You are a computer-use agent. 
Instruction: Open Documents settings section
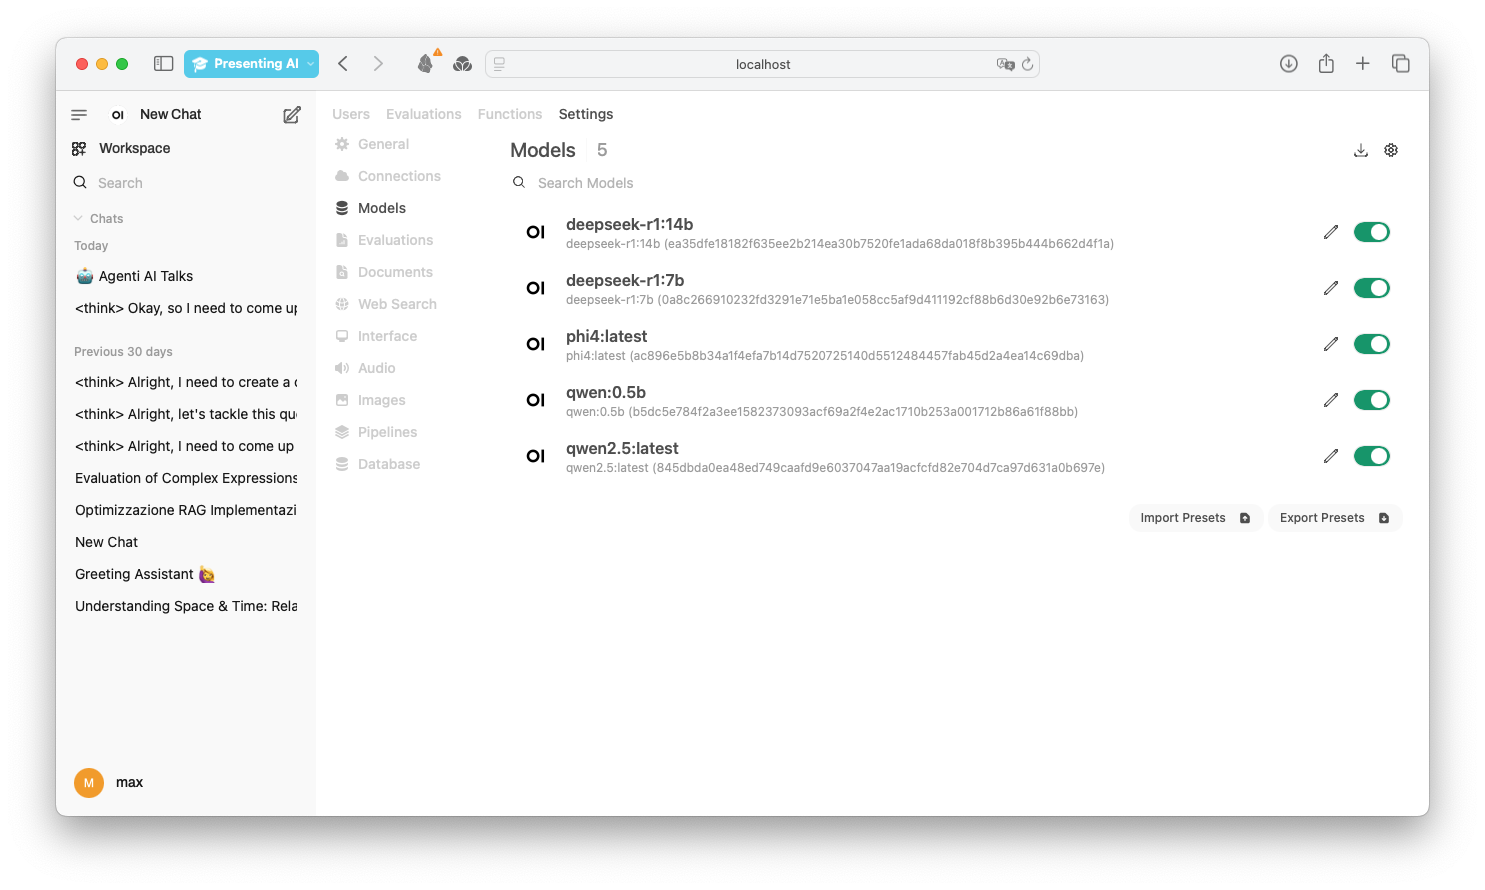click(384, 272)
